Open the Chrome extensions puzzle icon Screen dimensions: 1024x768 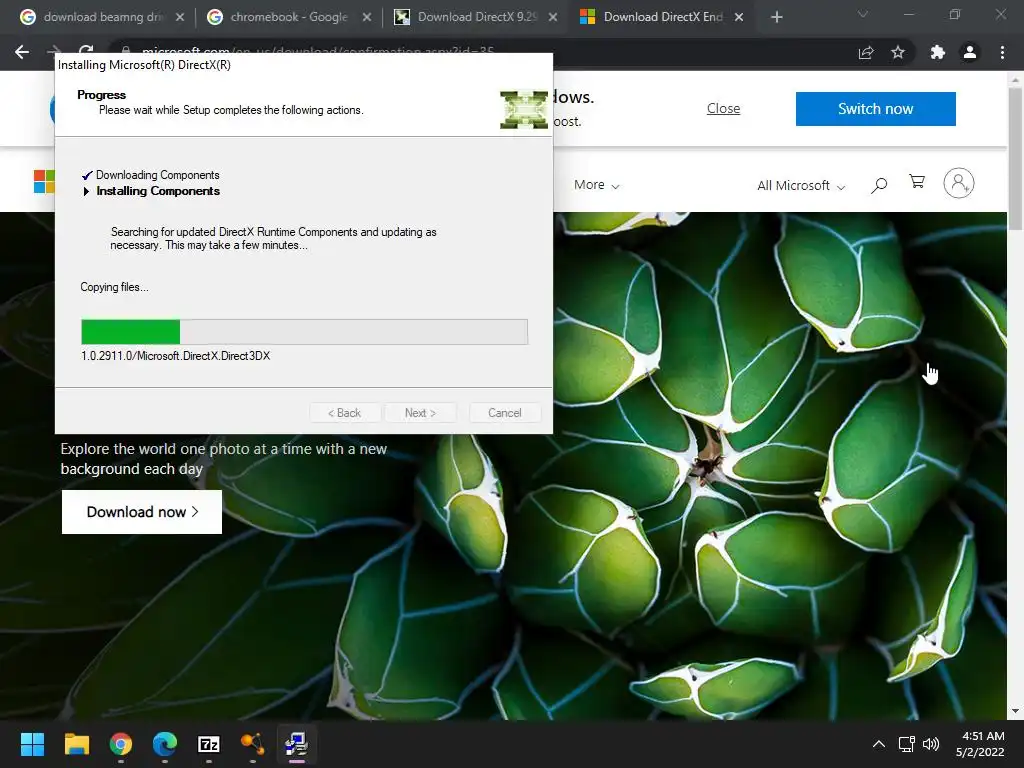938,52
